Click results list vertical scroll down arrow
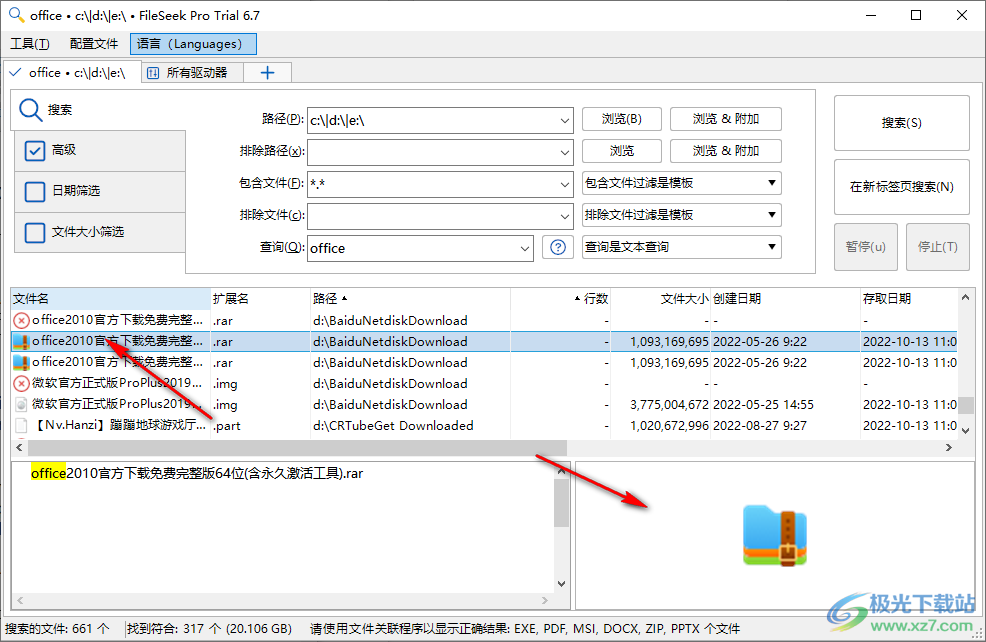Image resolution: width=986 pixels, height=642 pixels. pos(966,431)
